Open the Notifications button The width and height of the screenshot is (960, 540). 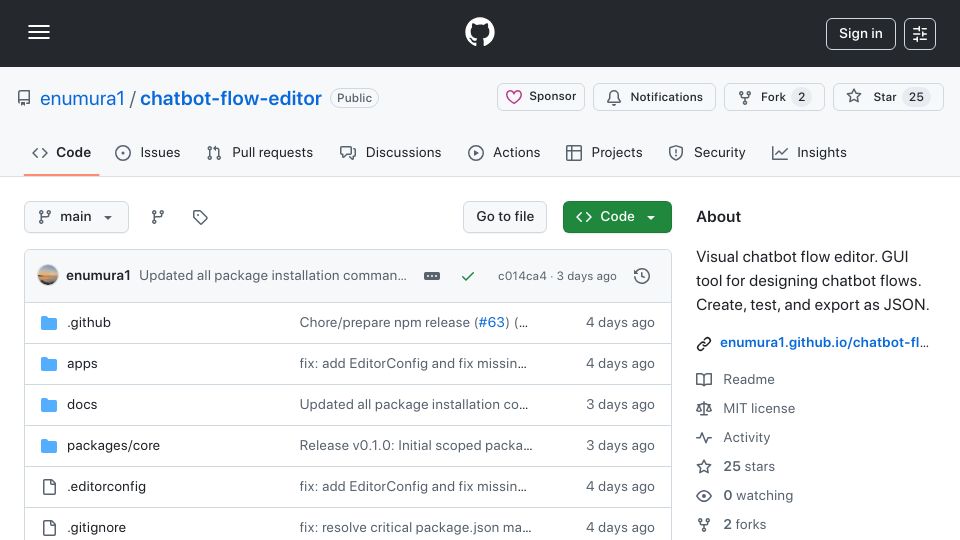pos(654,97)
